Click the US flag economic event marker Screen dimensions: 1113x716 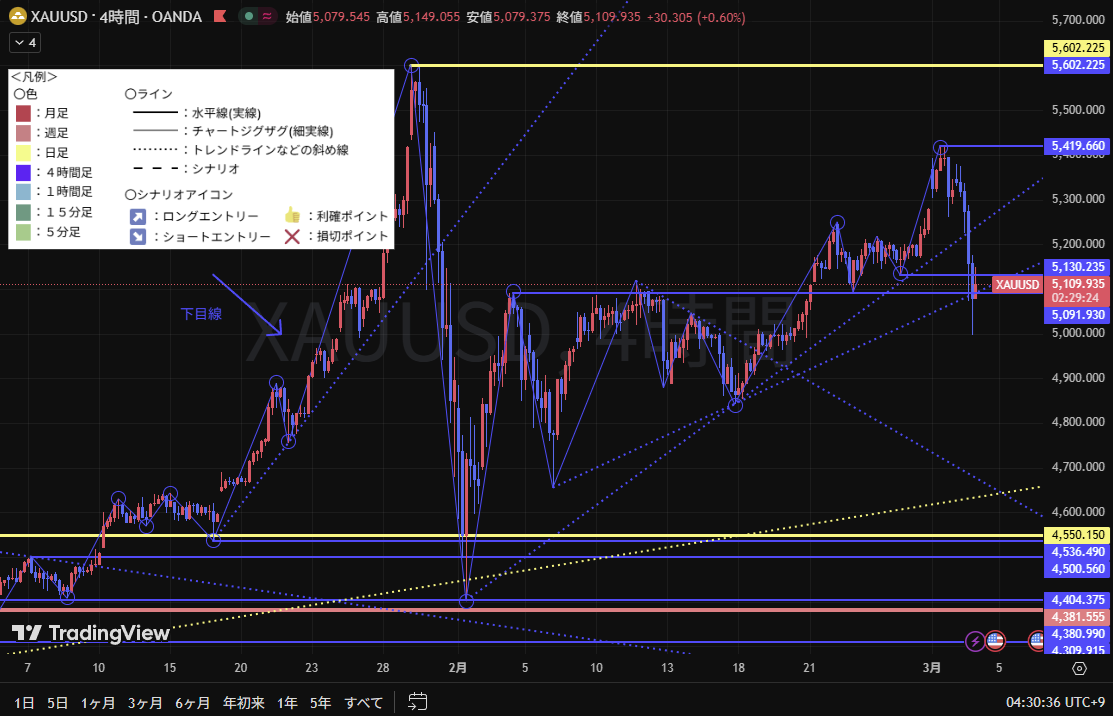(995, 640)
